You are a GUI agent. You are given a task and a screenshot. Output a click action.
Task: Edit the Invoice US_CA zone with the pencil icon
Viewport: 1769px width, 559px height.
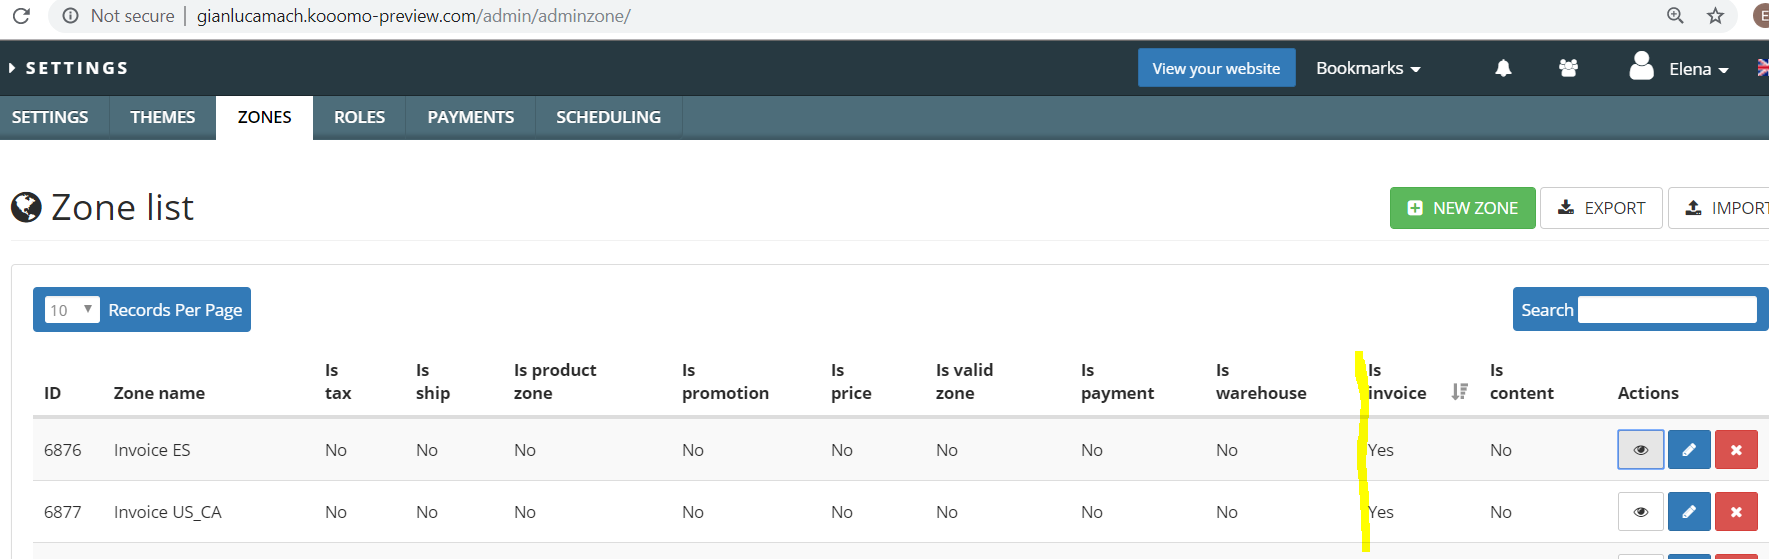pyautogui.click(x=1689, y=512)
